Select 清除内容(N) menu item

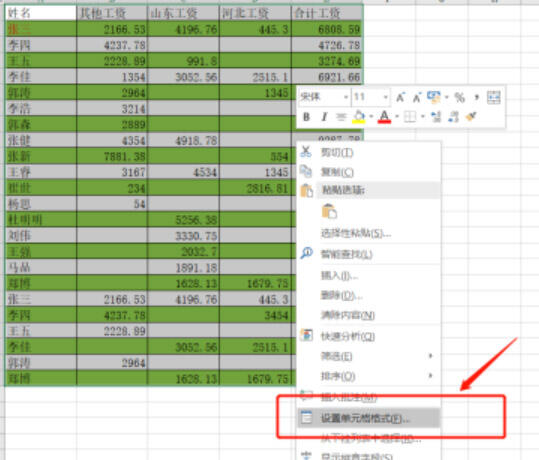point(368,315)
